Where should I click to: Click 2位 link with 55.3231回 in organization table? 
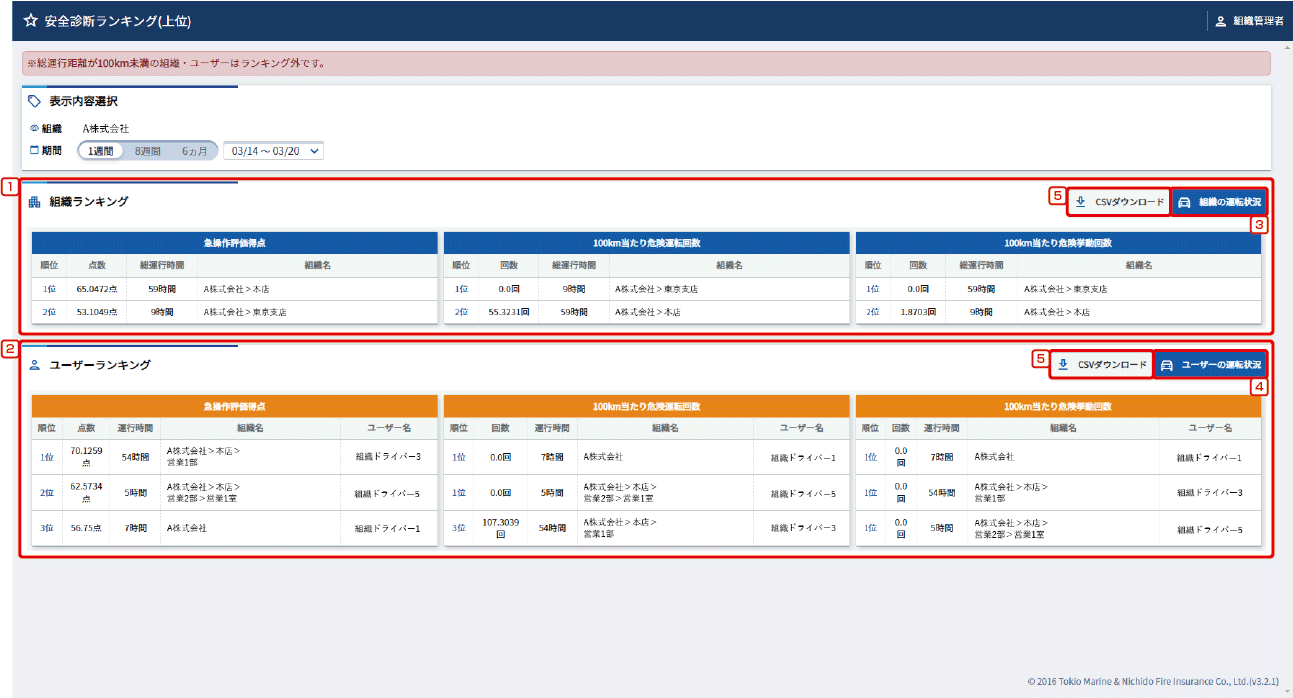[461, 312]
